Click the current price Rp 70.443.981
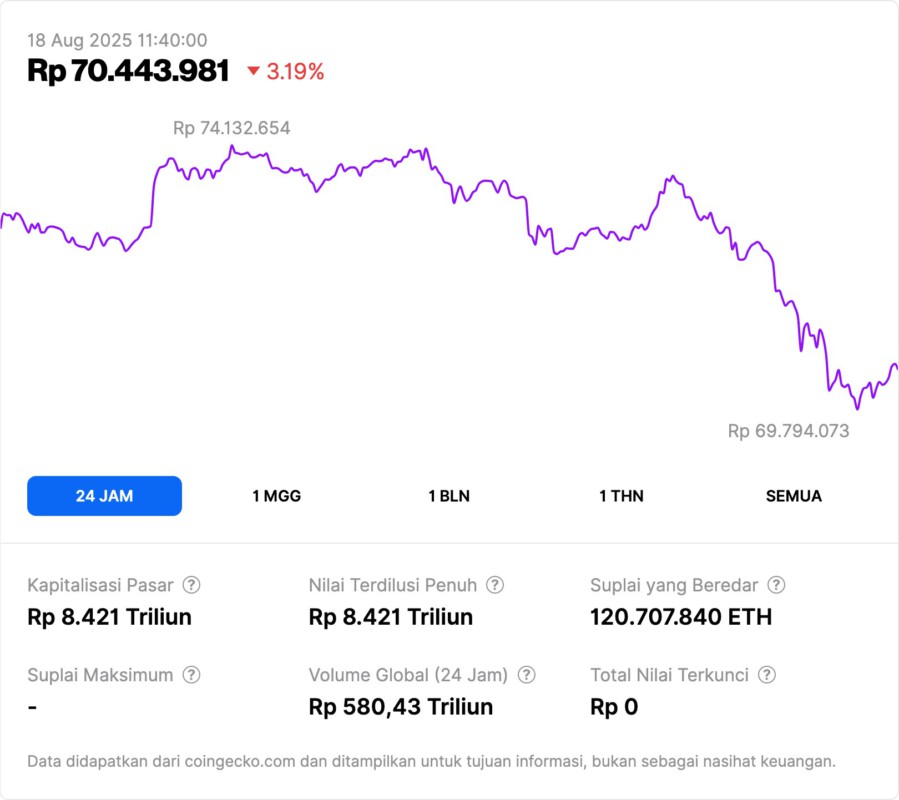Image resolution: width=899 pixels, height=800 pixels. (128, 71)
